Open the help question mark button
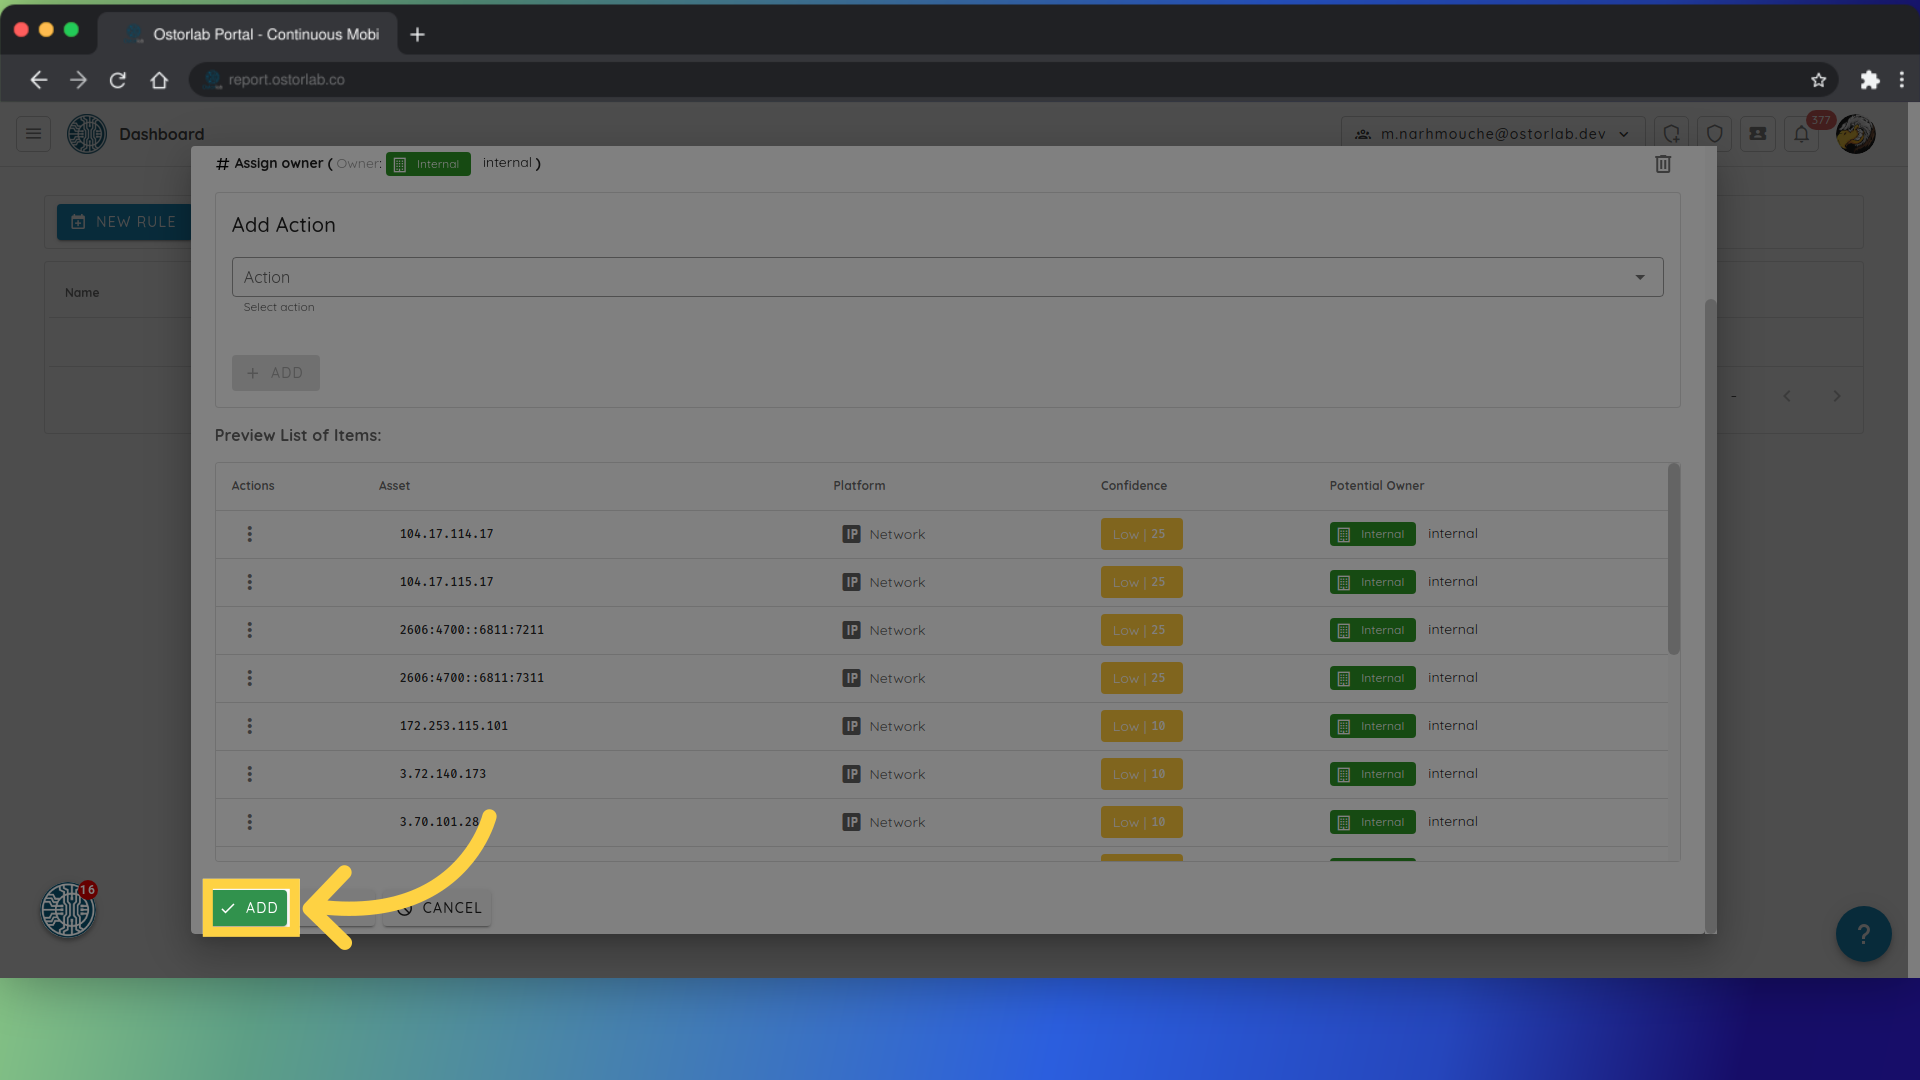This screenshot has height=1080, width=1920. [1862, 934]
